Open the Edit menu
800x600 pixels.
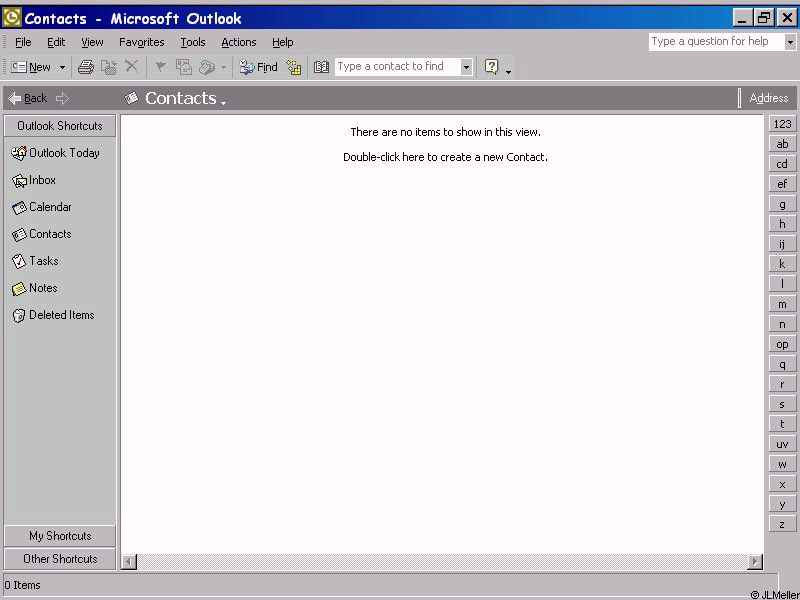56,42
